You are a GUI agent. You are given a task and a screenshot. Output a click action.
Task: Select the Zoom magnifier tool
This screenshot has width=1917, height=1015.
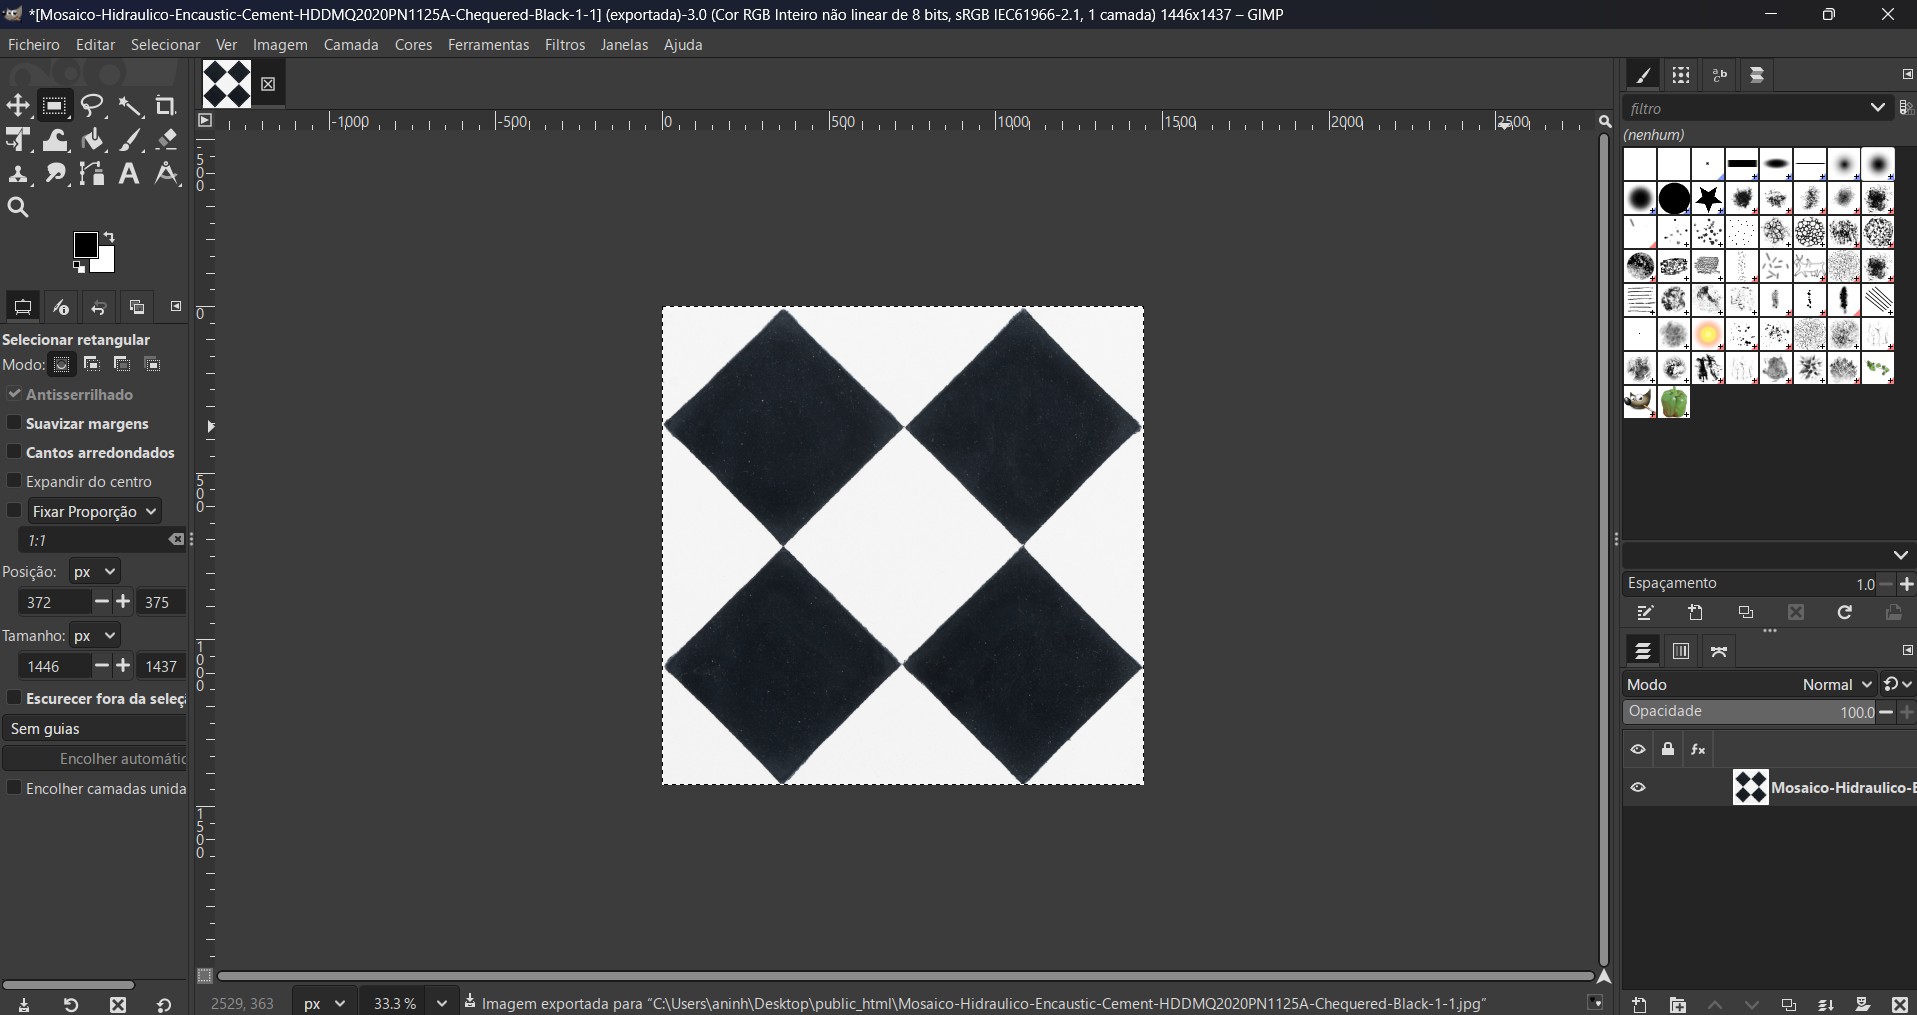click(x=18, y=208)
